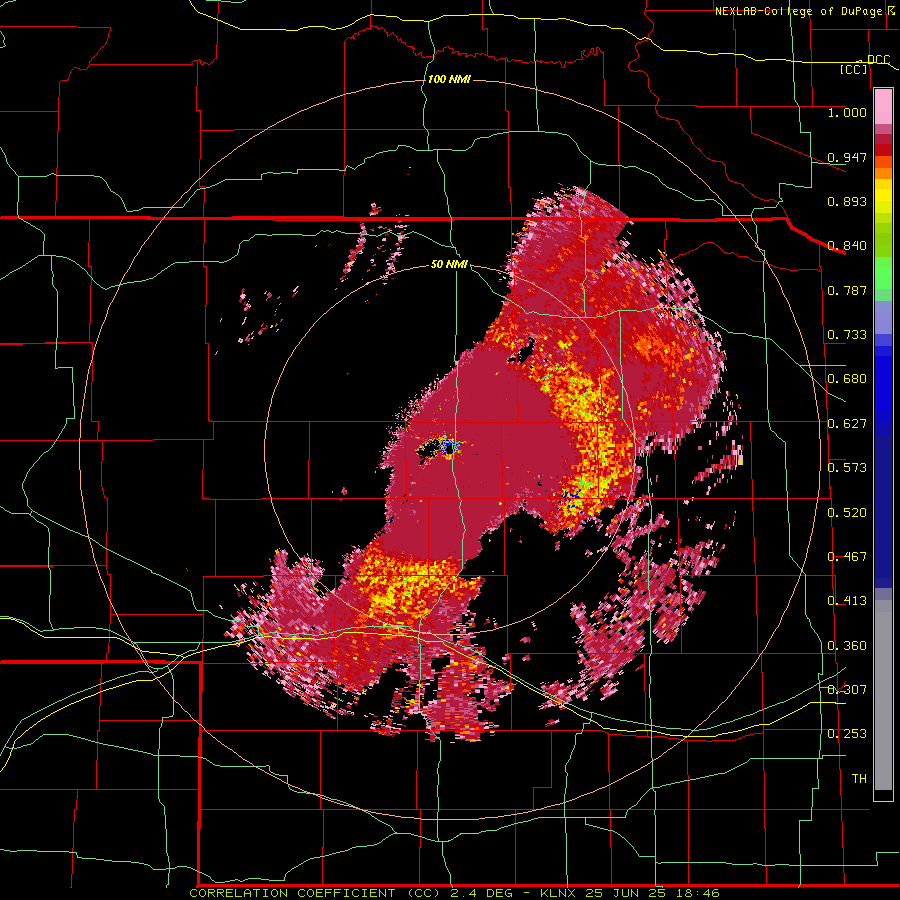Select the 0.787 legend value
Image resolution: width=900 pixels, height=900 pixels.
[847, 290]
